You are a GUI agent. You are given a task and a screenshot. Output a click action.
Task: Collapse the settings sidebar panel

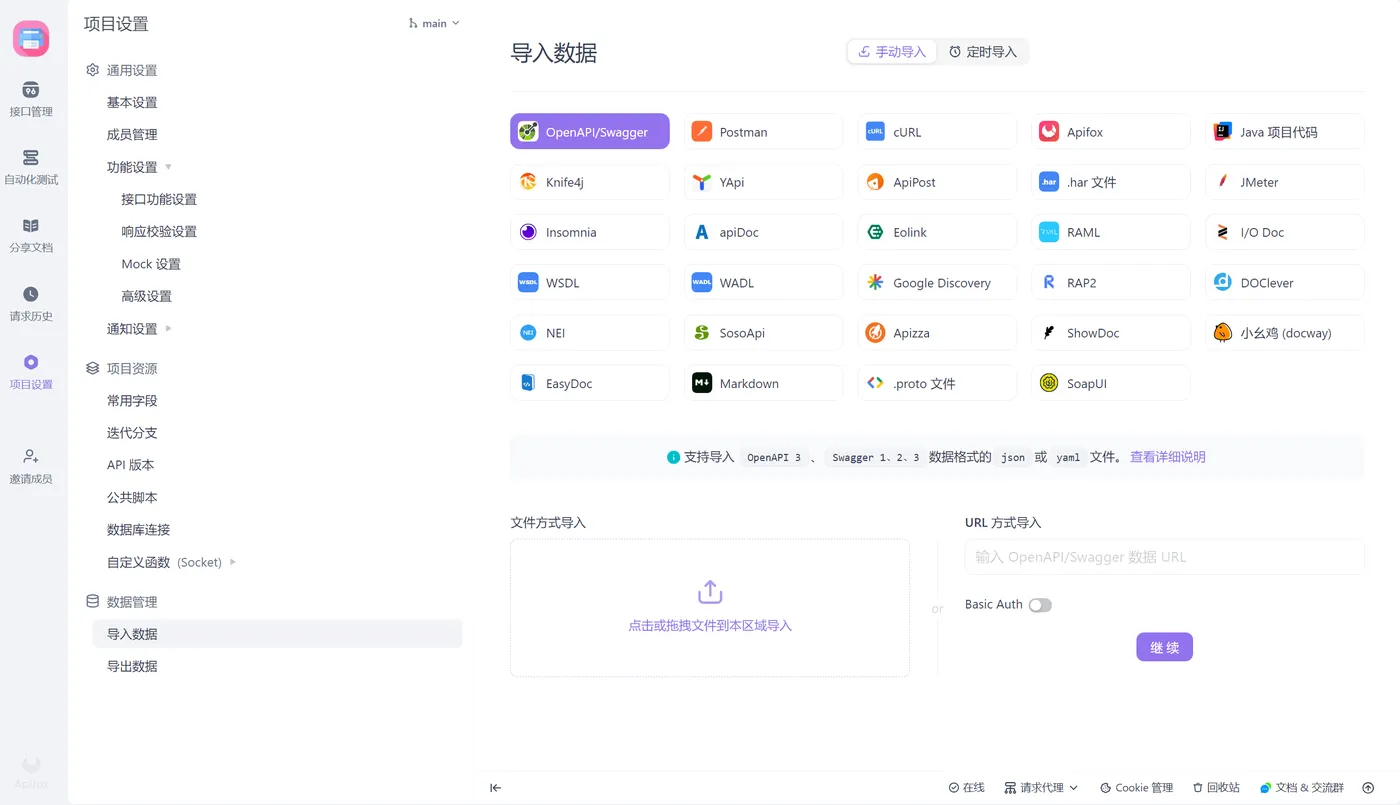coord(495,788)
